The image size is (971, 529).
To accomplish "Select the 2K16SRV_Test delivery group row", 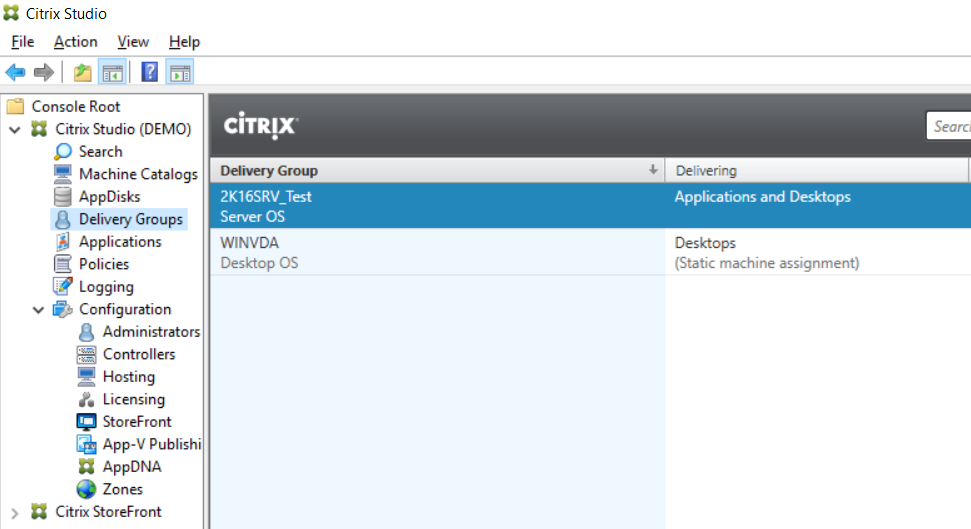I will (x=590, y=206).
